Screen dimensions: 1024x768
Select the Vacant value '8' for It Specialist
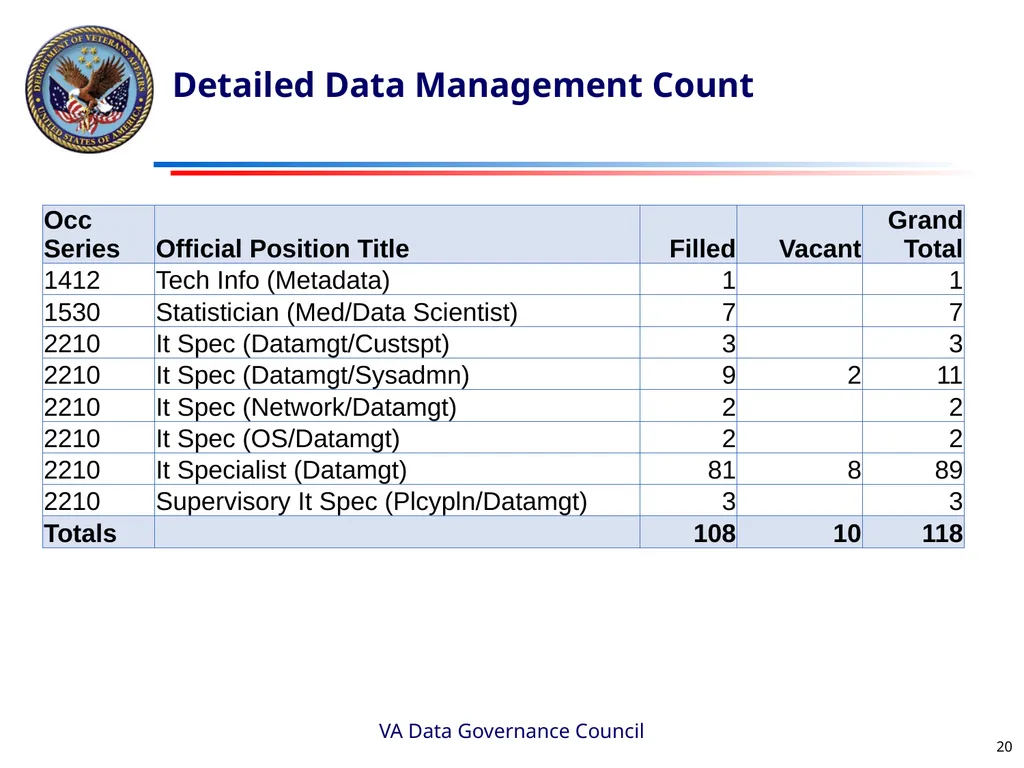[x=799, y=469]
